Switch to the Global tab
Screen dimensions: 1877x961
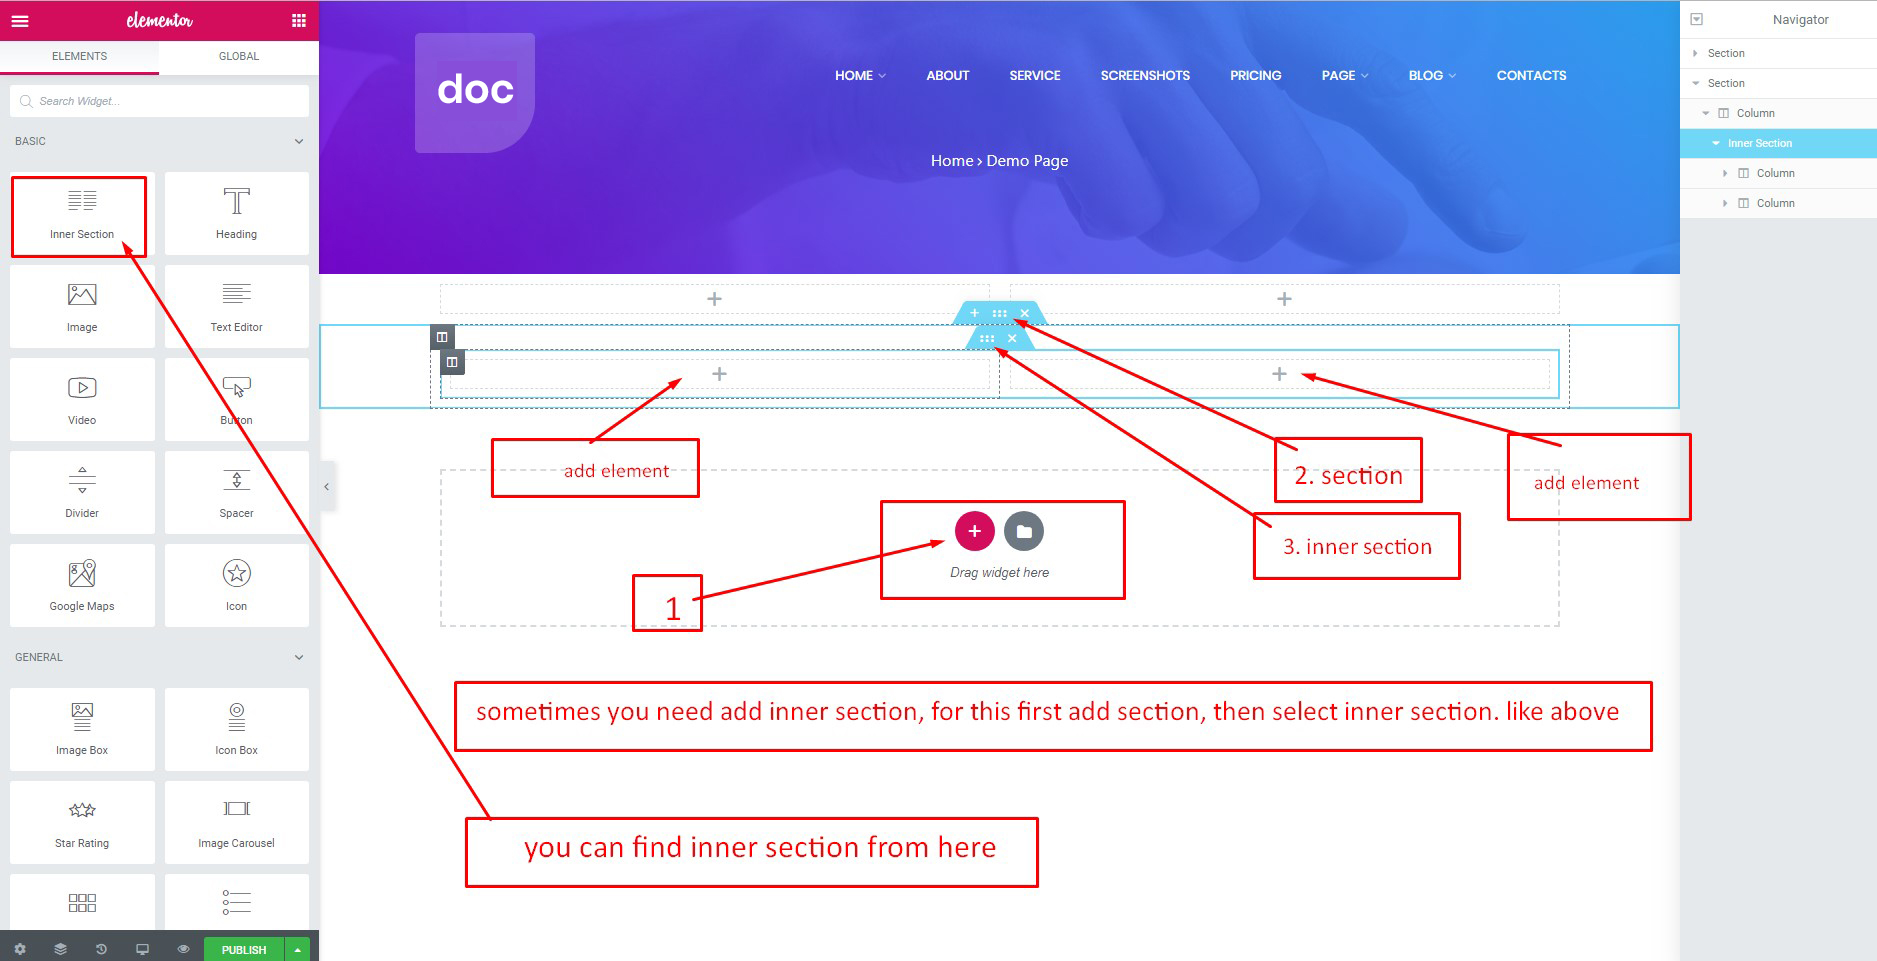[x=239, y=56]
